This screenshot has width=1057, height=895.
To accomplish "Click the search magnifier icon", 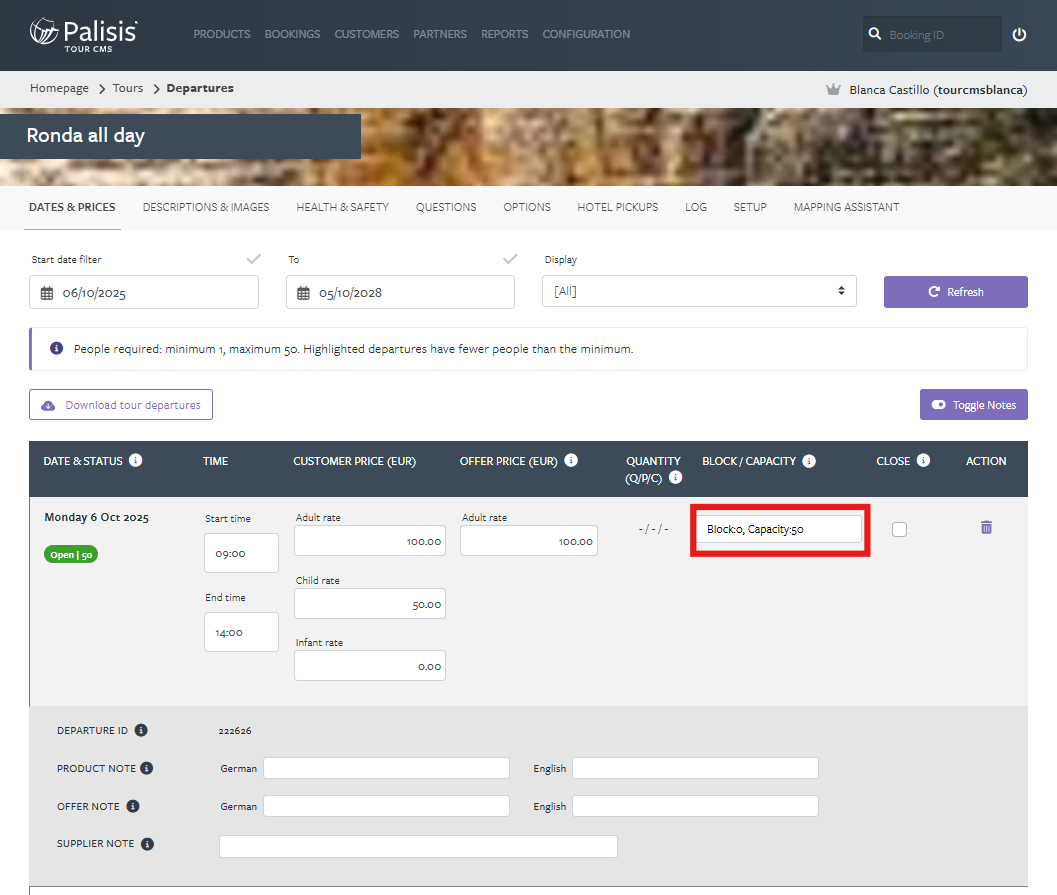I will (874, 34).
